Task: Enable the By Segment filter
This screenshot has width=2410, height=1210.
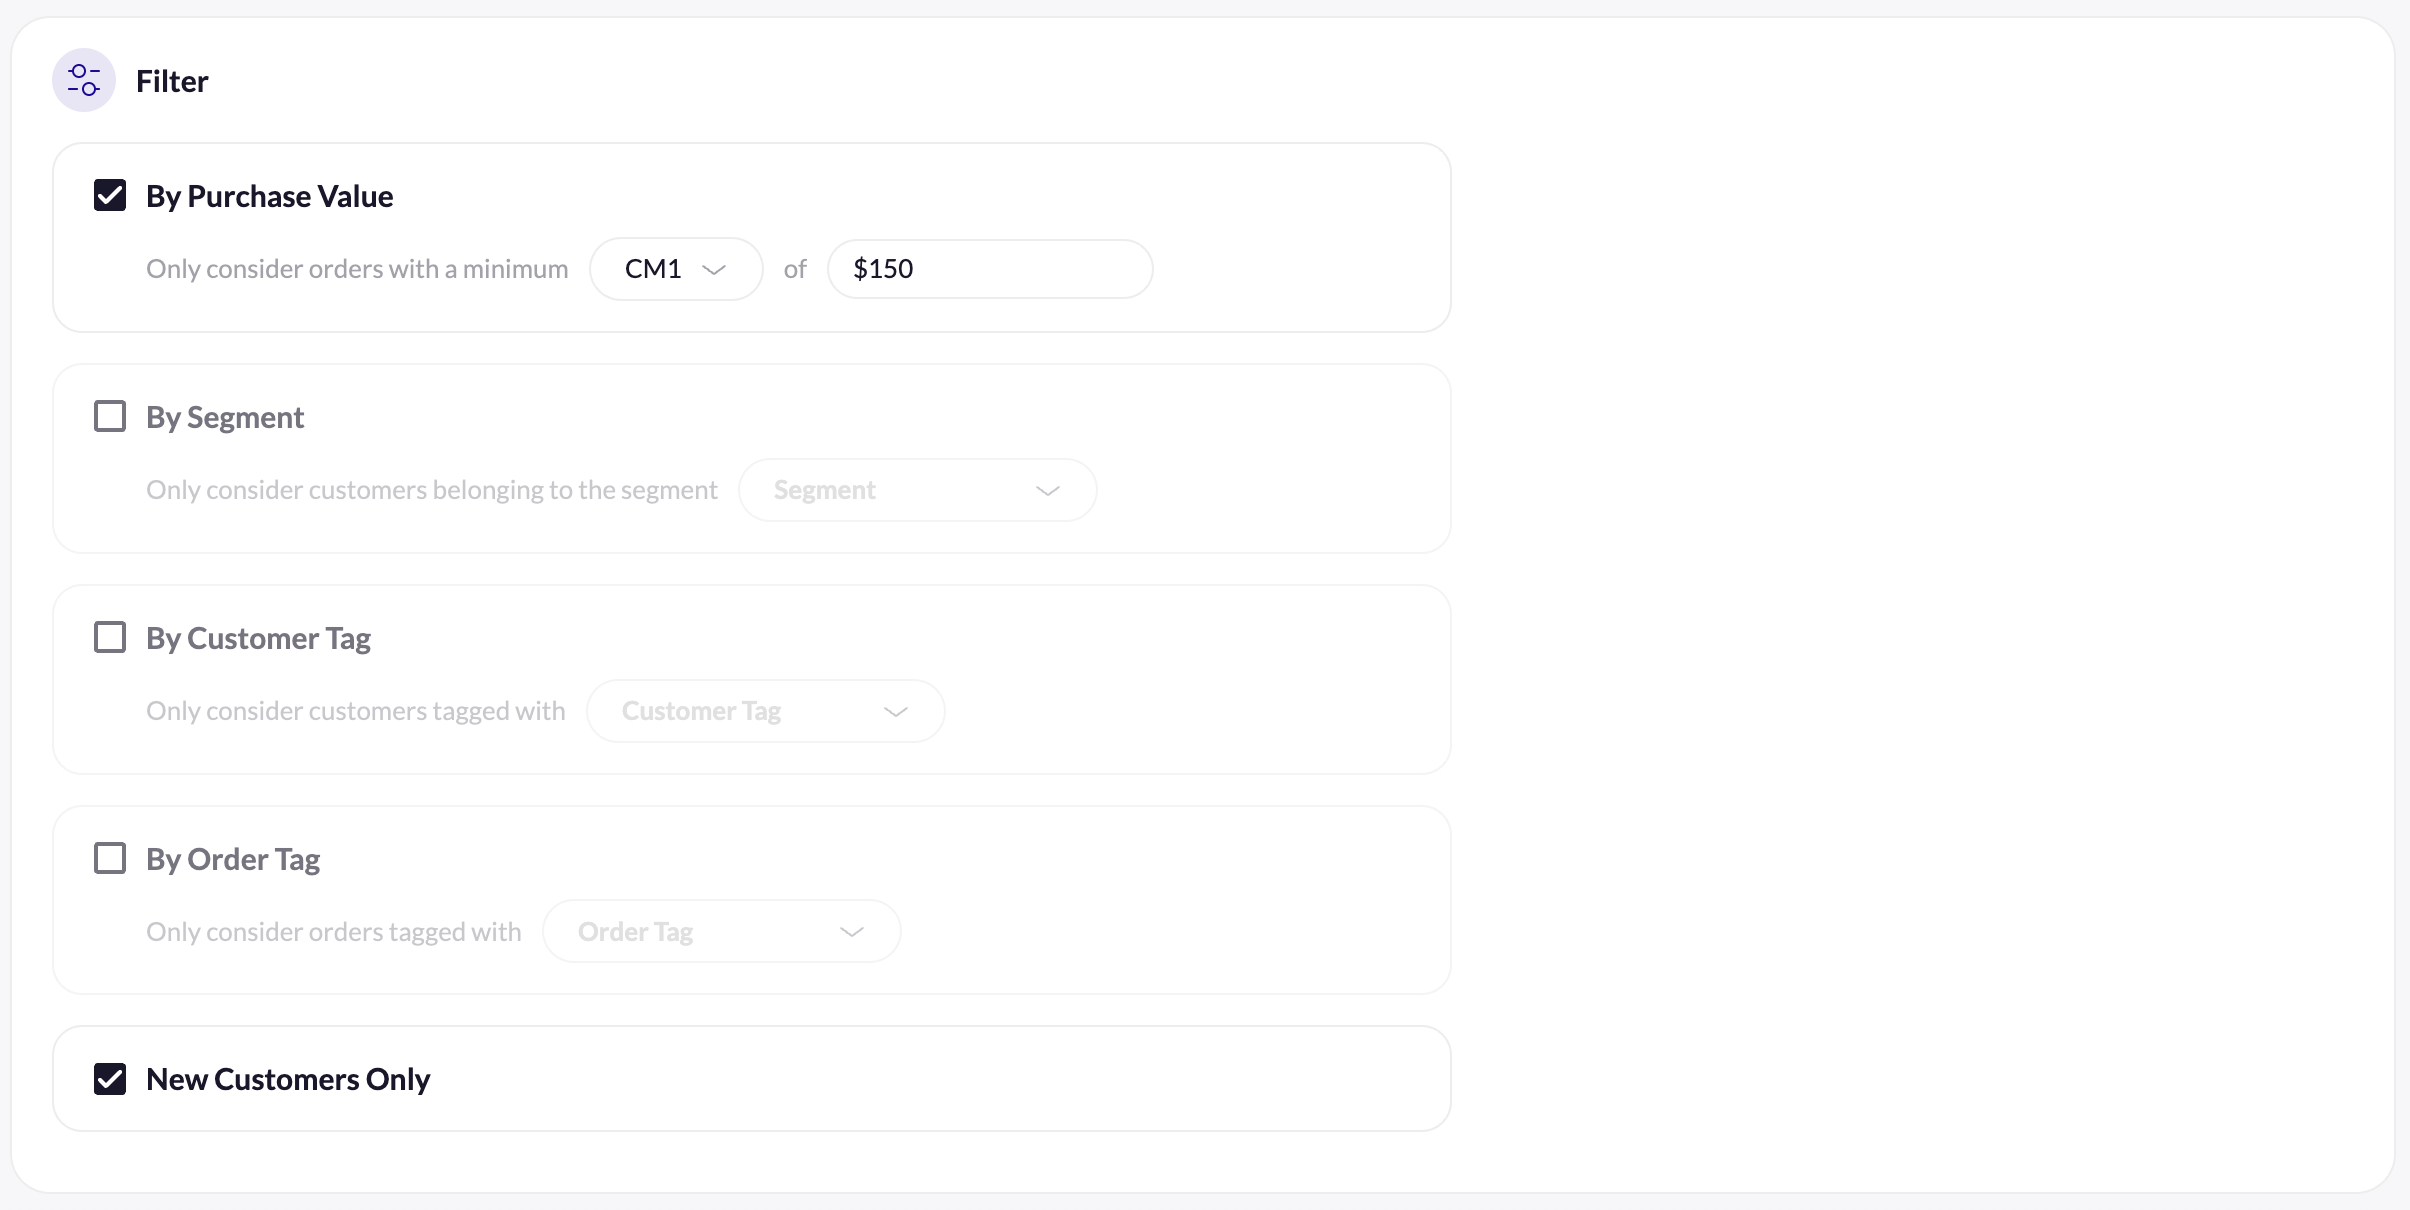Action: tap(110, 415)
